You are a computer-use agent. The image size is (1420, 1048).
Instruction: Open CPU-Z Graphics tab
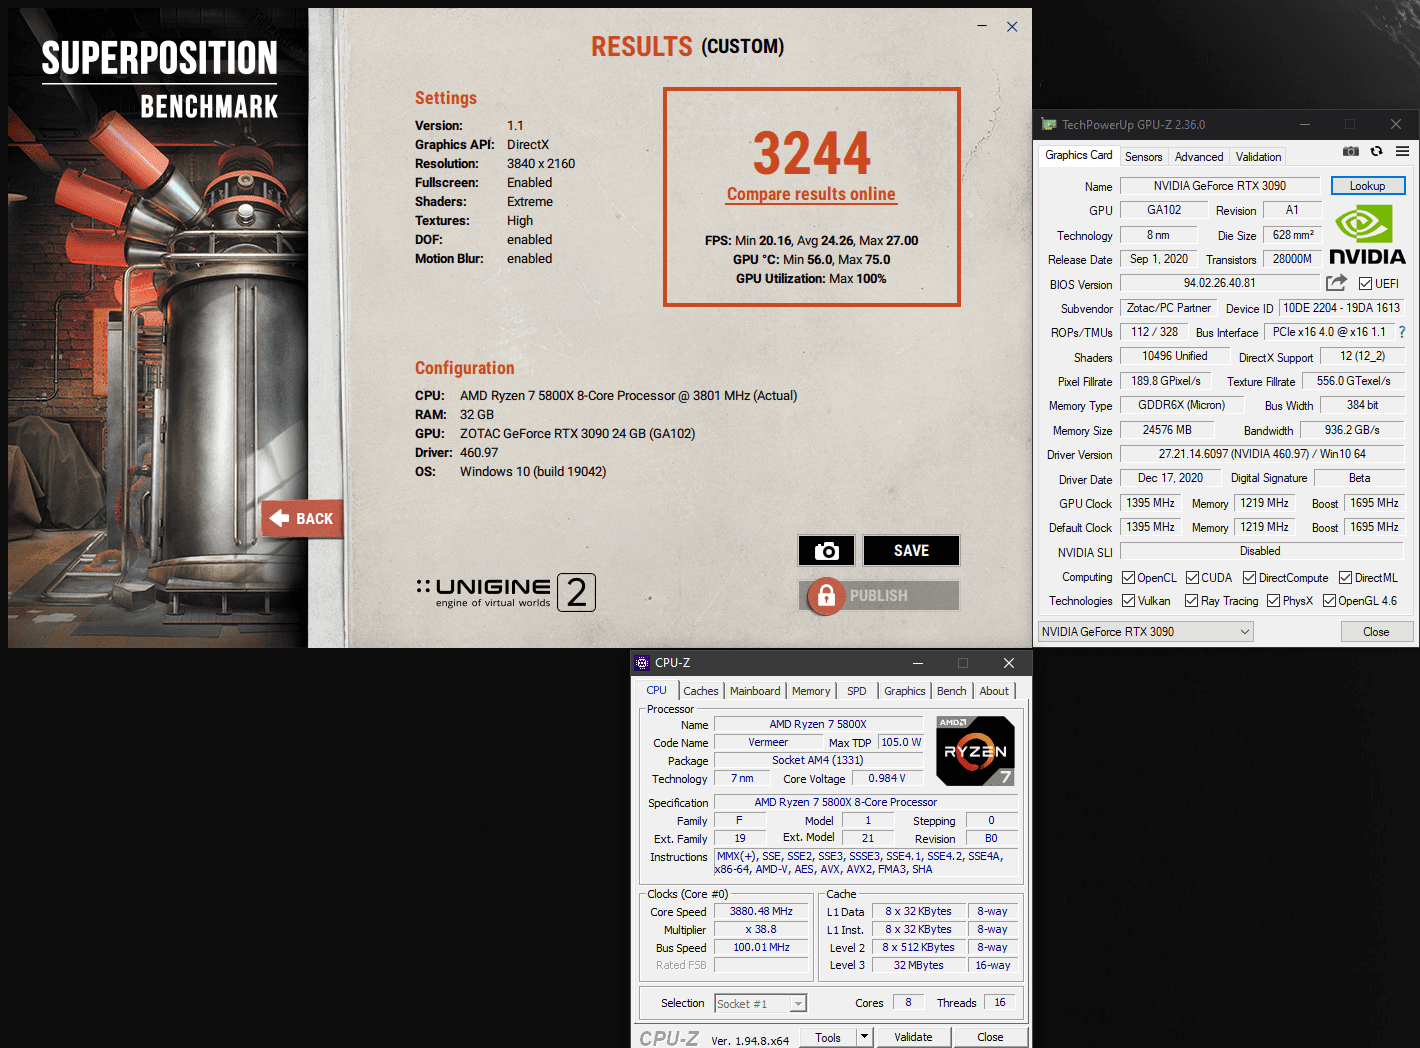tap(904, 691)
